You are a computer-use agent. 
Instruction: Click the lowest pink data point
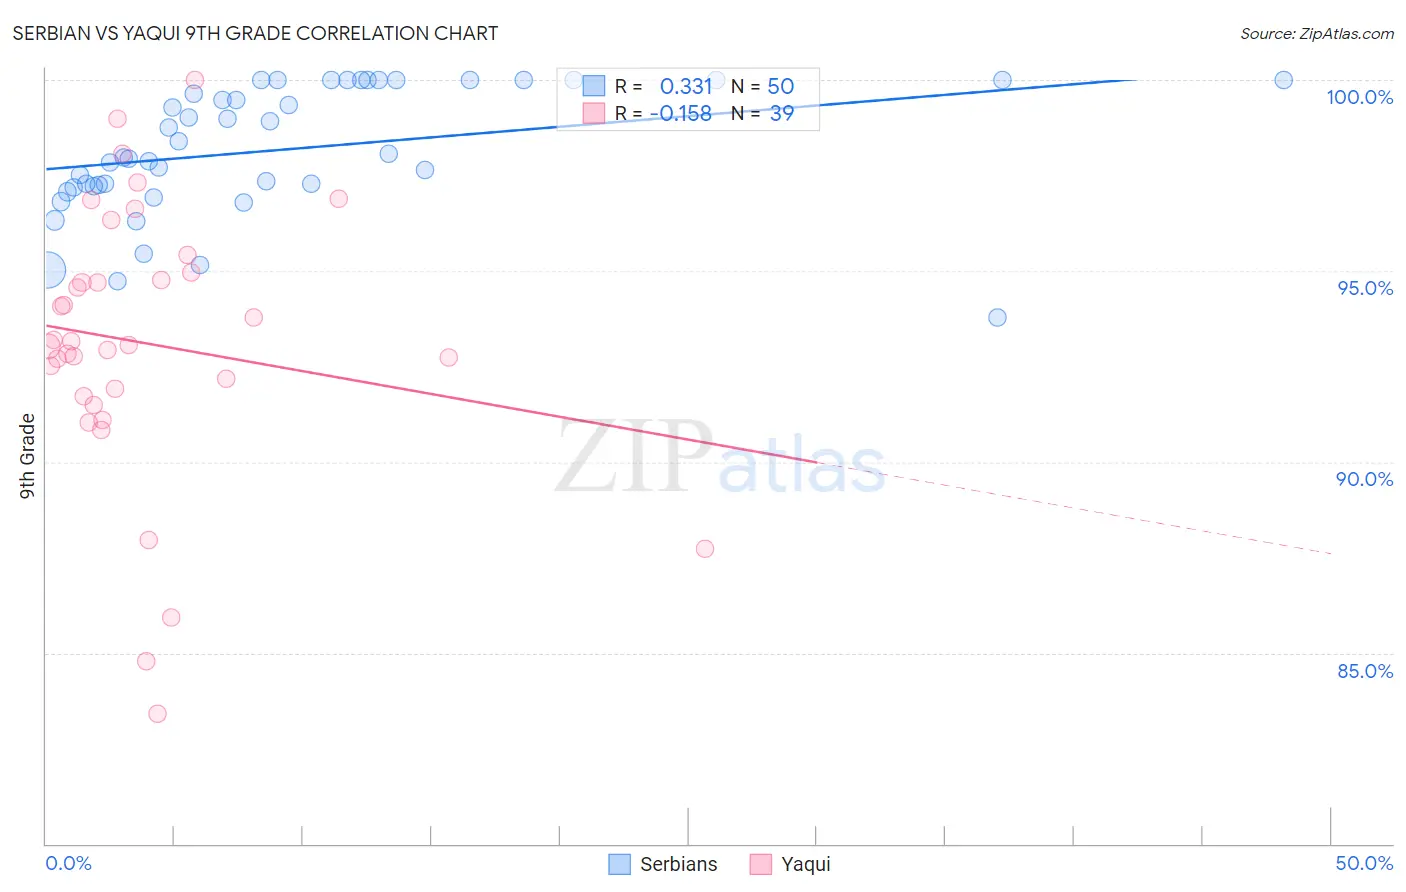[x=157, y=714]
